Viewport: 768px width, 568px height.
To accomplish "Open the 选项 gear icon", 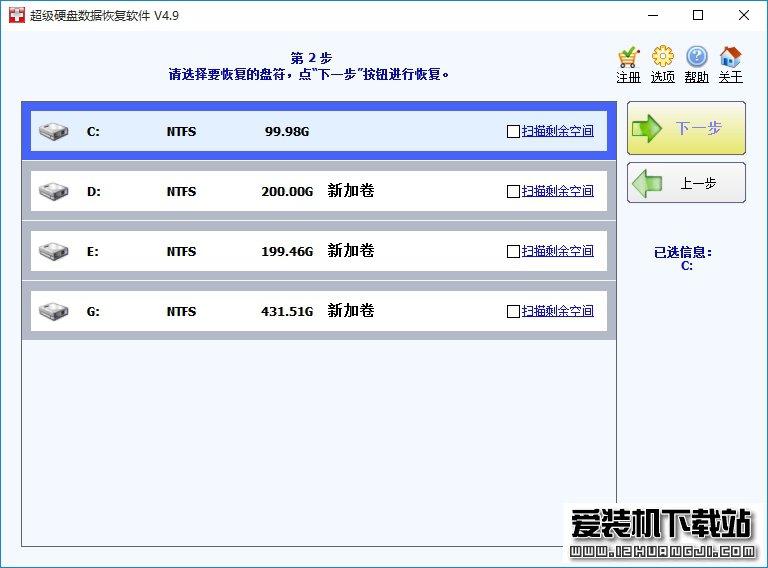I will click(662, 57).
